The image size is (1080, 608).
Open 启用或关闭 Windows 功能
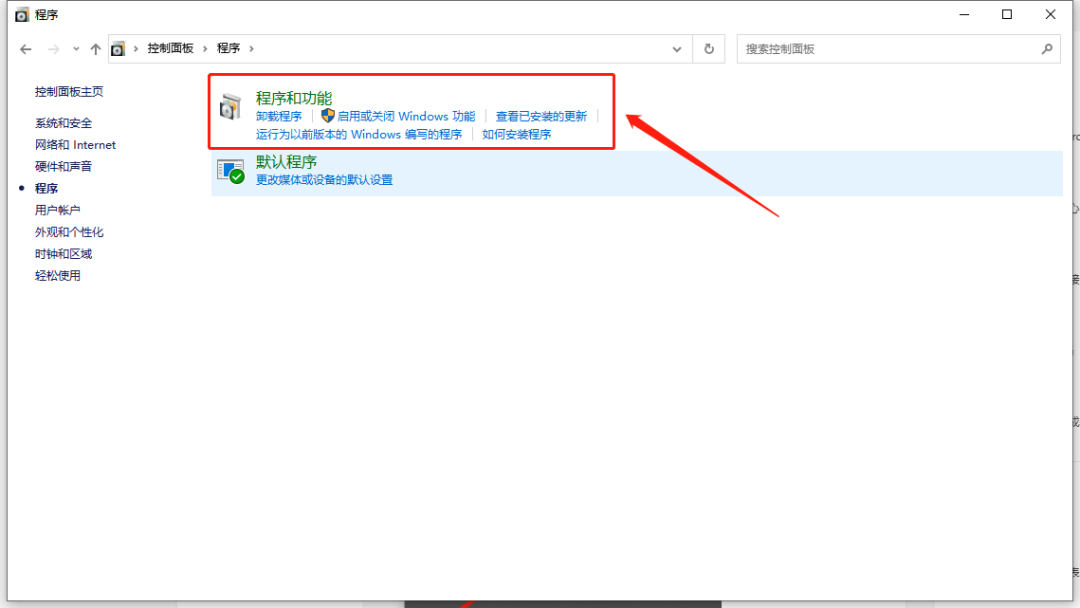(406, 116)
